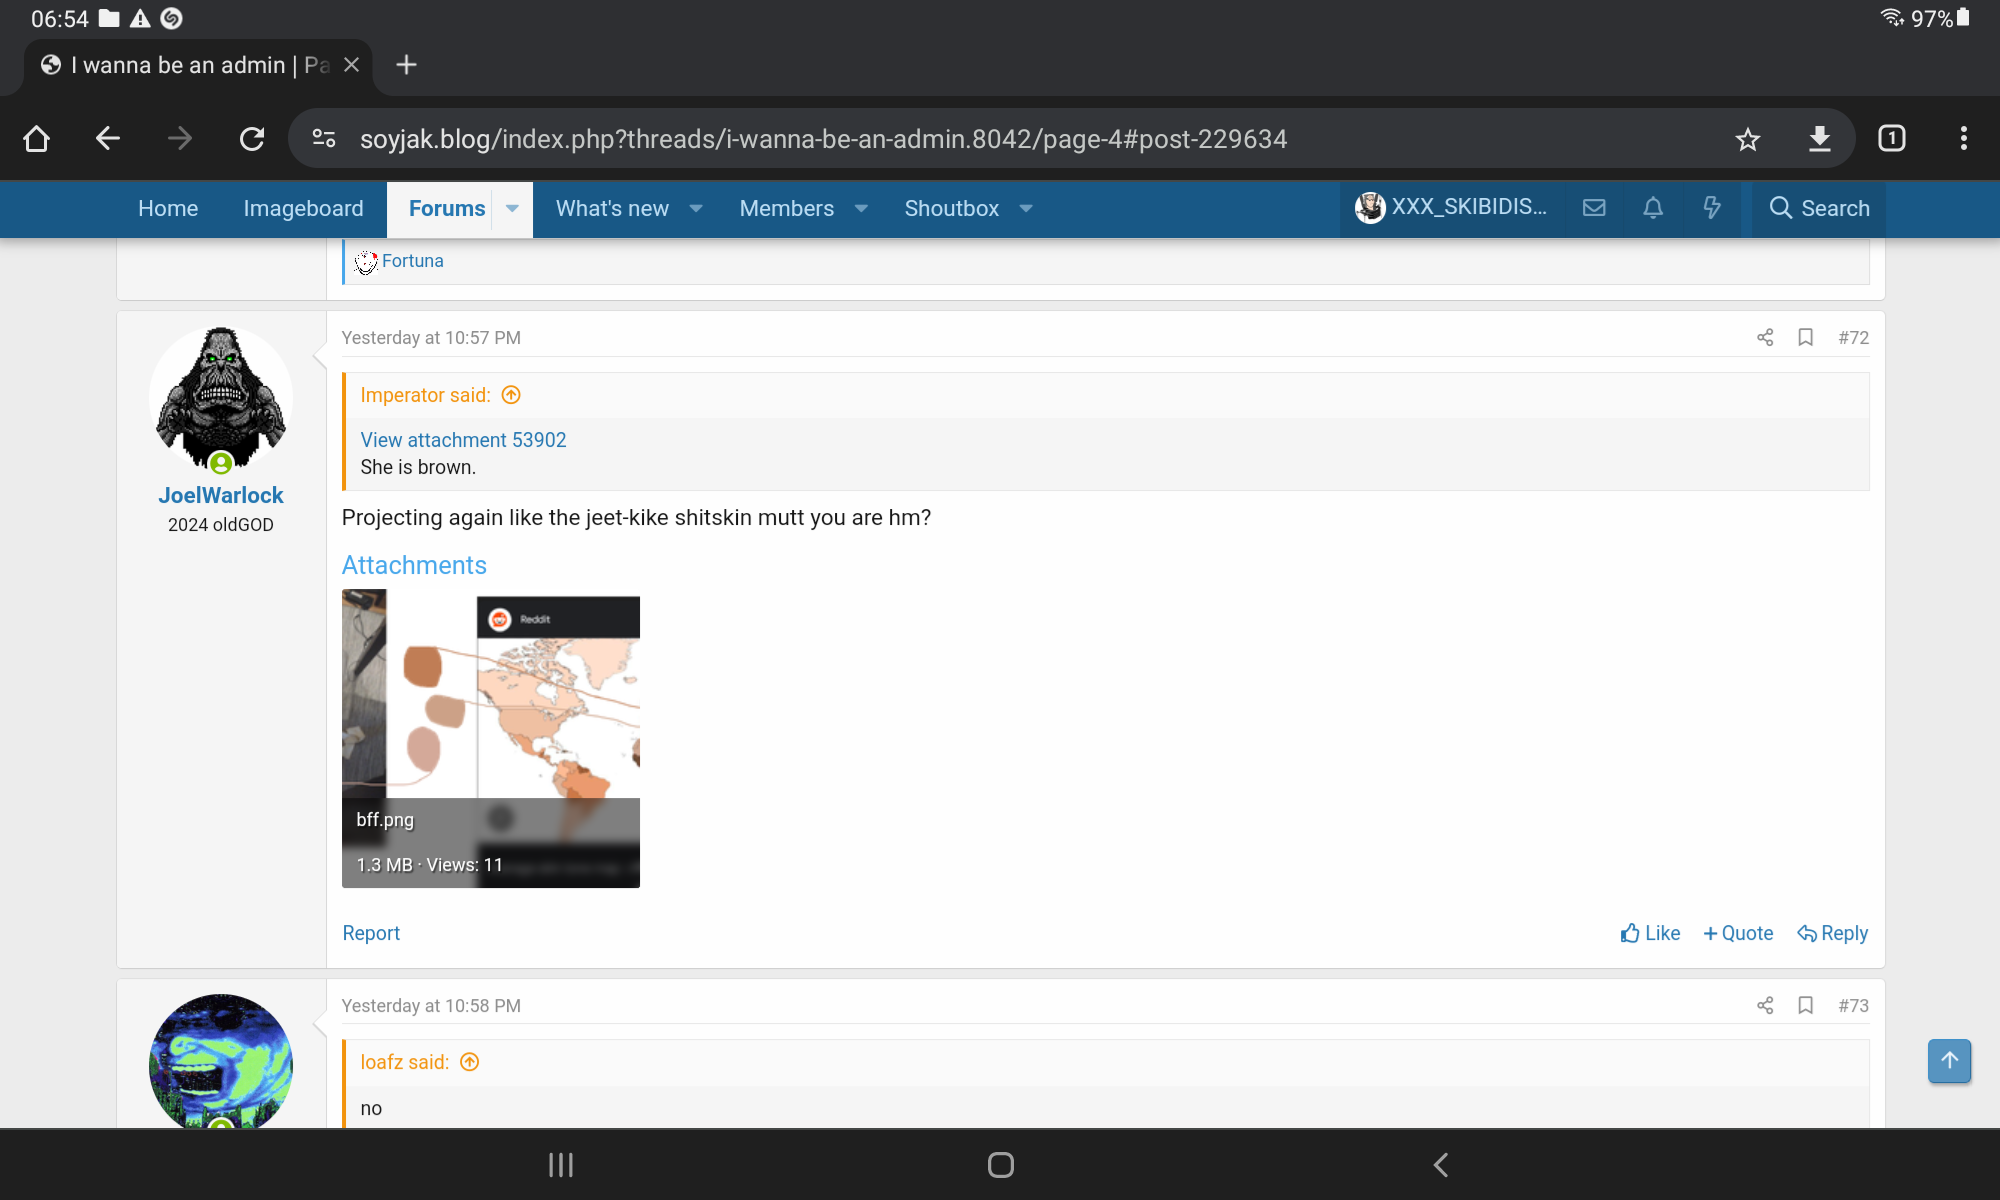Expand the What's new dropdown arrow
Screen dimensions: 2000x1200
[x=696, y=209]
